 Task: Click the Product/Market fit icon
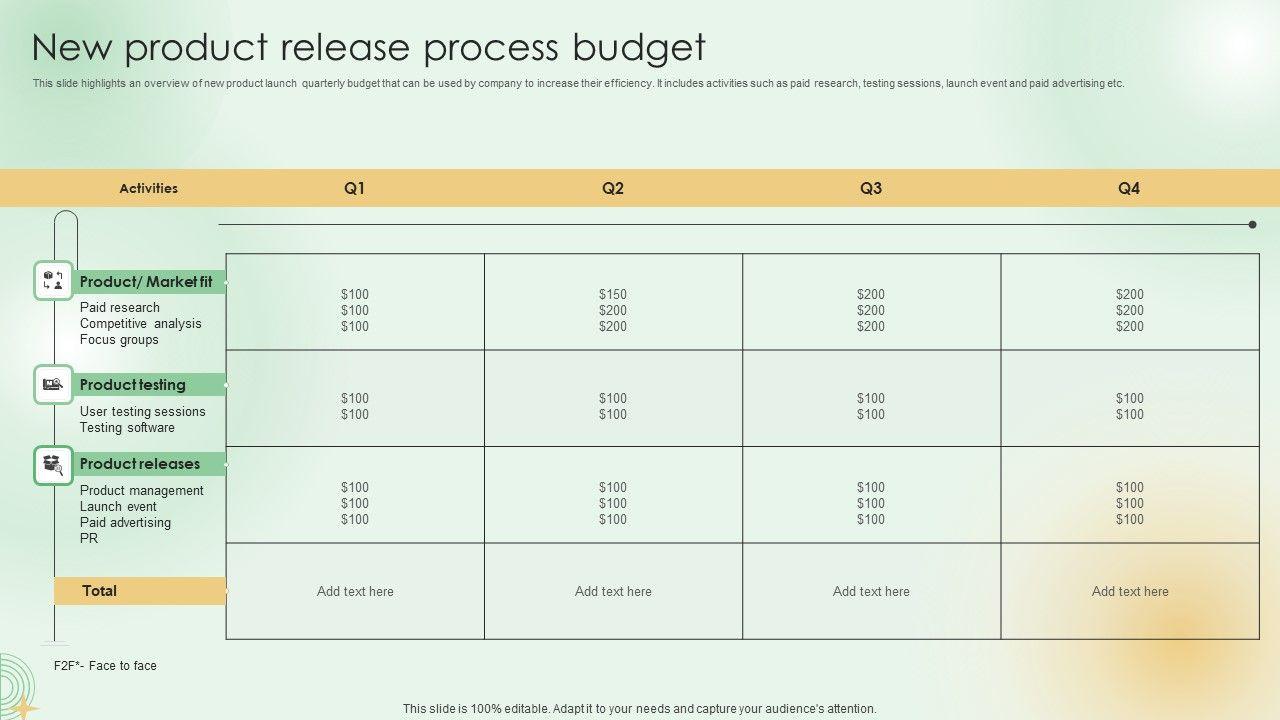[53, 281]
